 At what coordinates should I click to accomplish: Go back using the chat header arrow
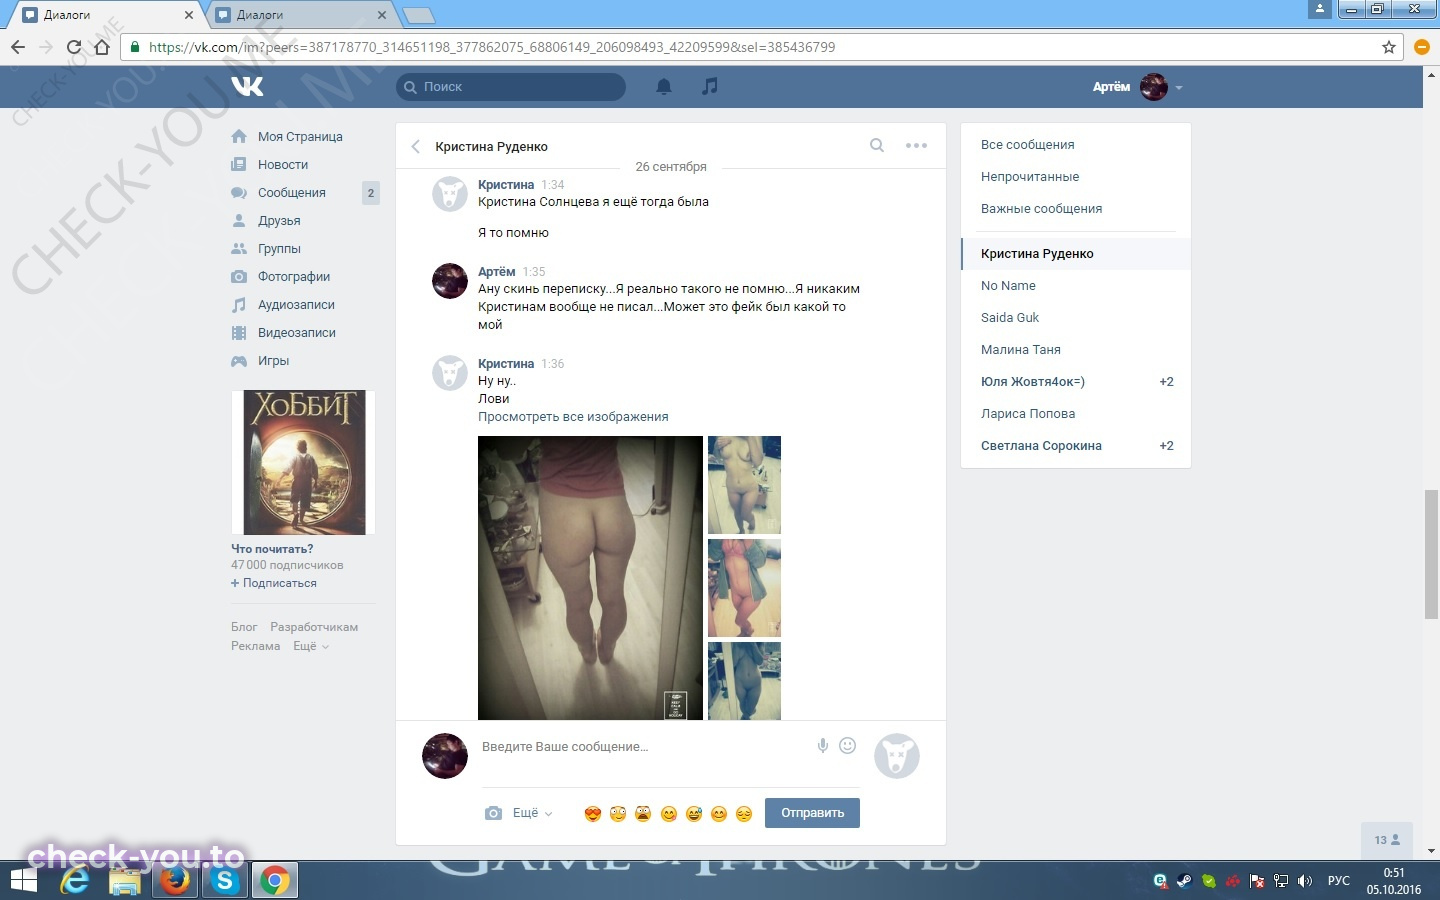(x=416, y=146)
